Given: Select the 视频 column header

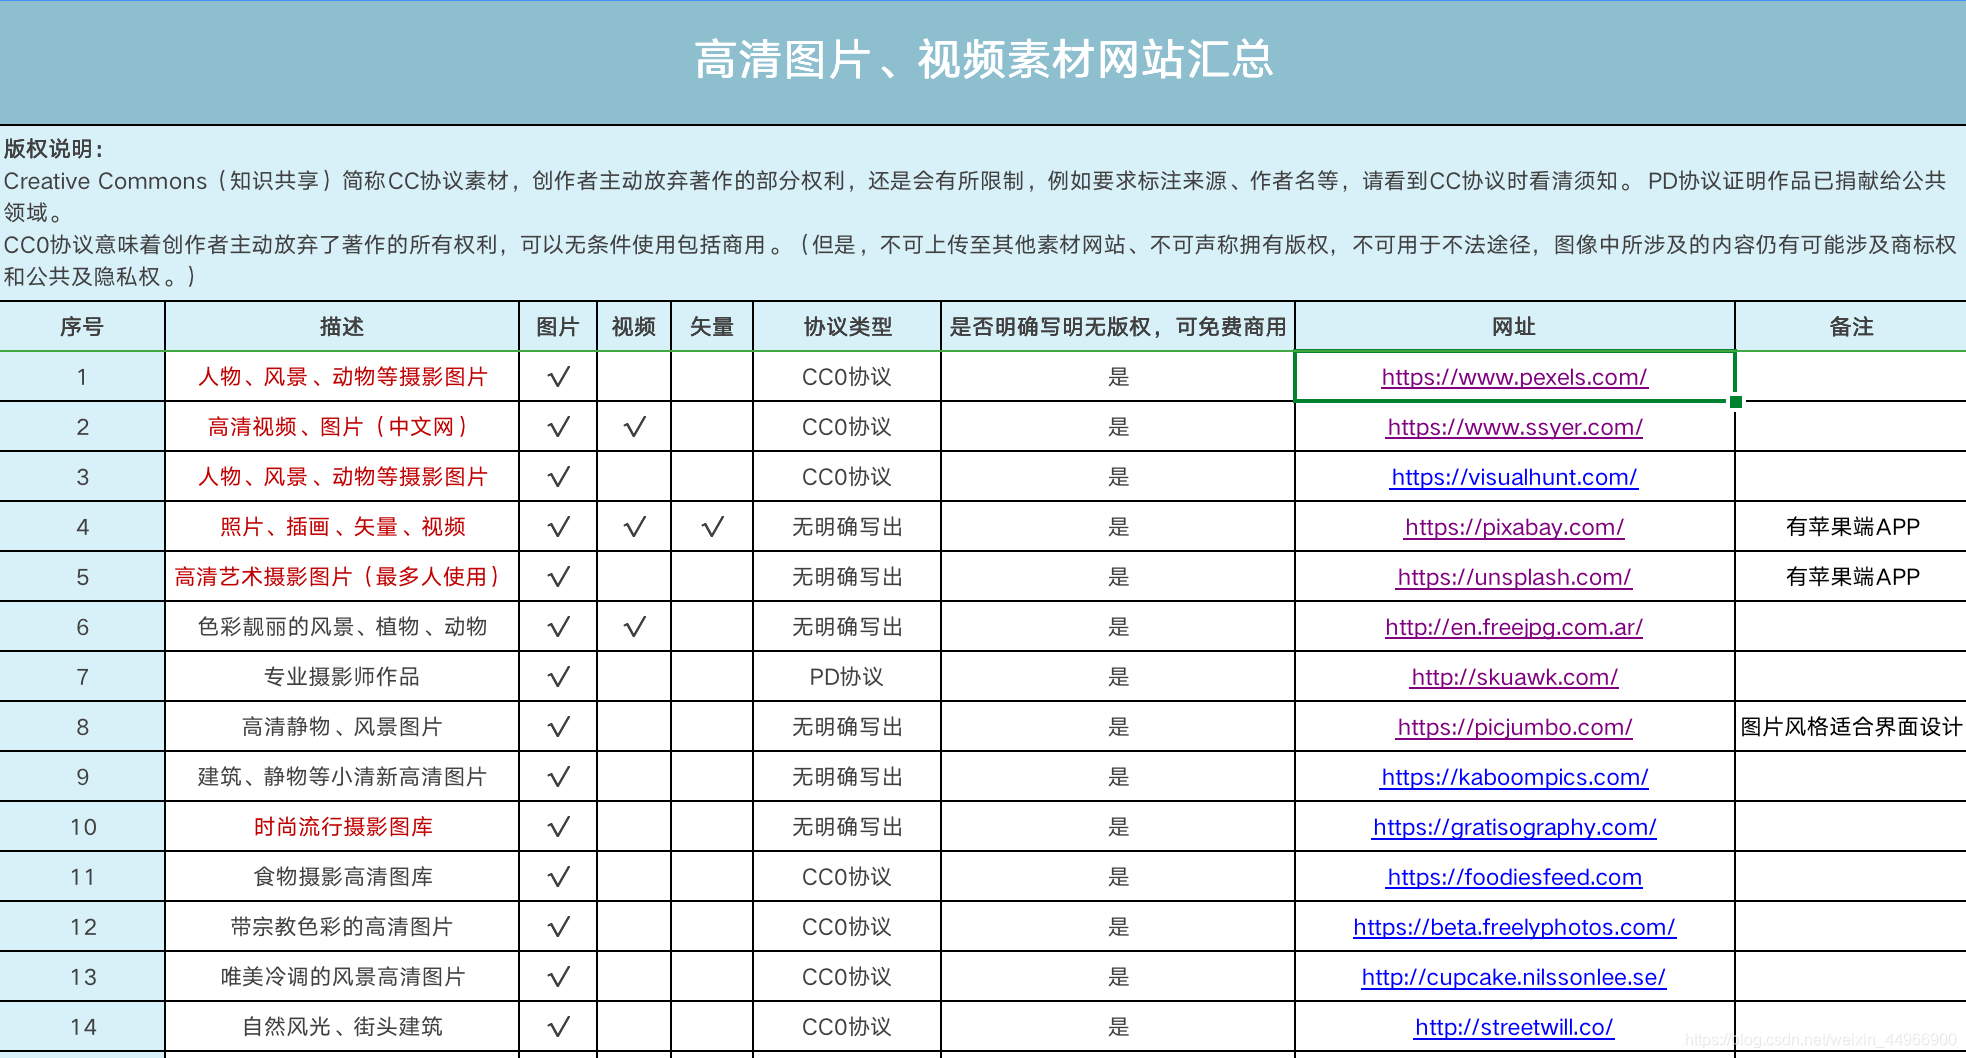Looking at the screenshot, I should coord(634,327).
